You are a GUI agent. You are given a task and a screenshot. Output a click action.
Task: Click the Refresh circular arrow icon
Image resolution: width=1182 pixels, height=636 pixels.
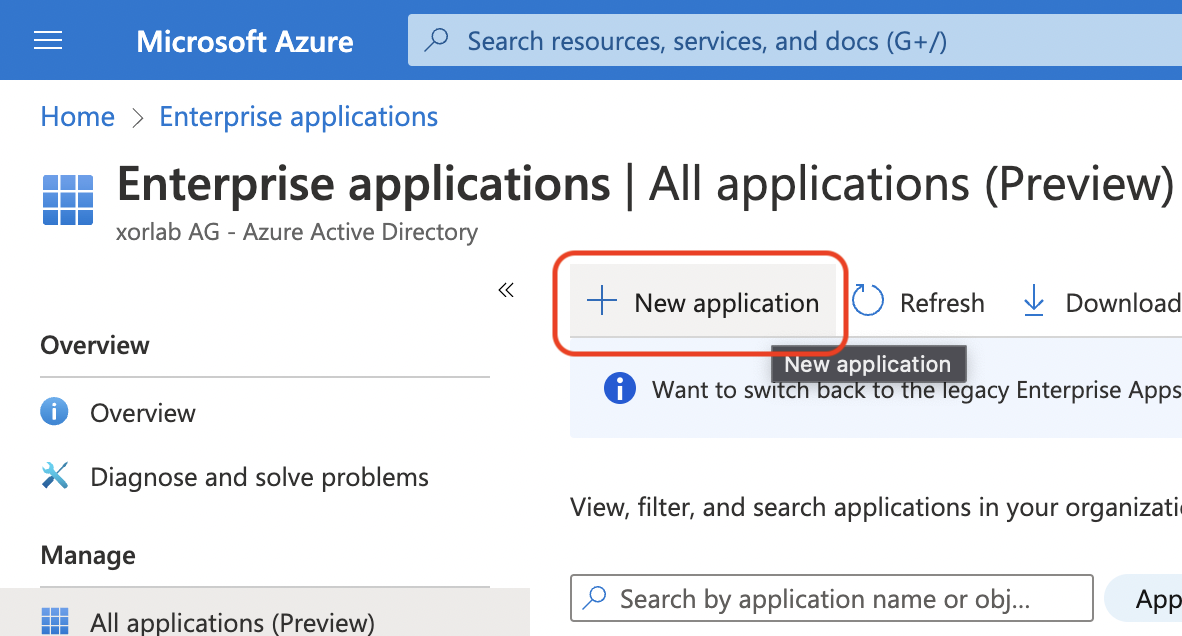(x=868, y=301)
